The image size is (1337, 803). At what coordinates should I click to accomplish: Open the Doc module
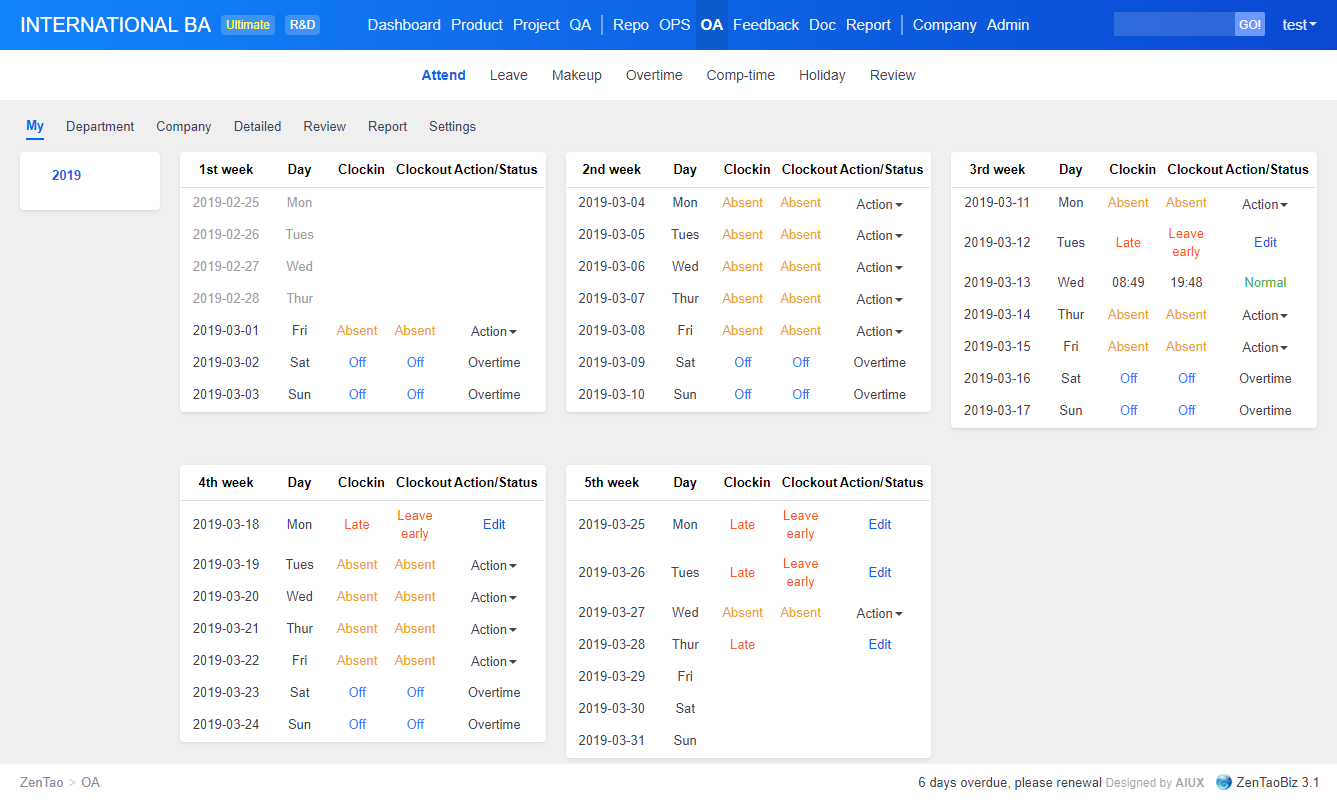tap(822, 25)
